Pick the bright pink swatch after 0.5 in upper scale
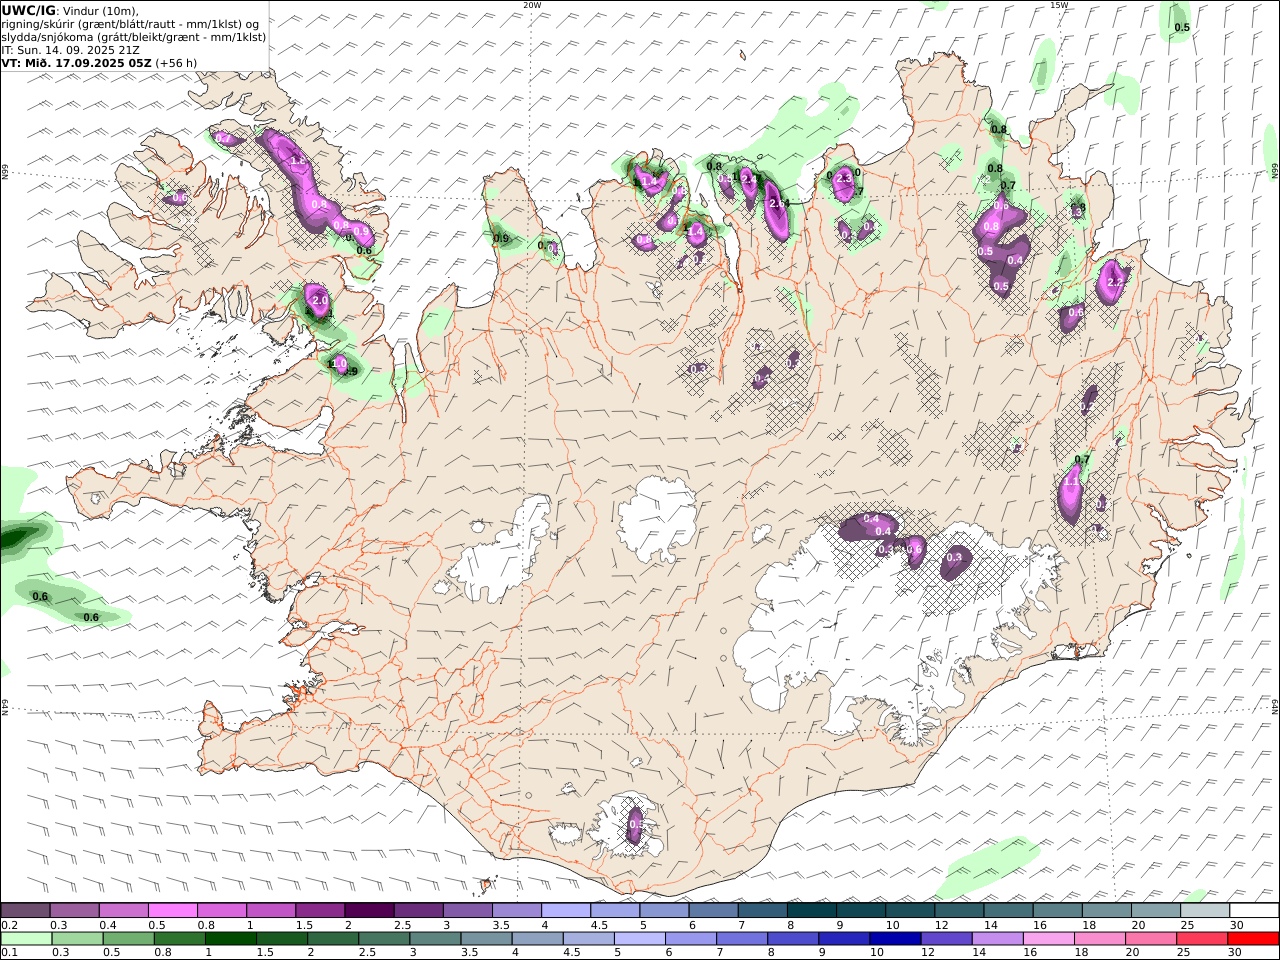The image size is (1280, 960). (x=172, y=910)
